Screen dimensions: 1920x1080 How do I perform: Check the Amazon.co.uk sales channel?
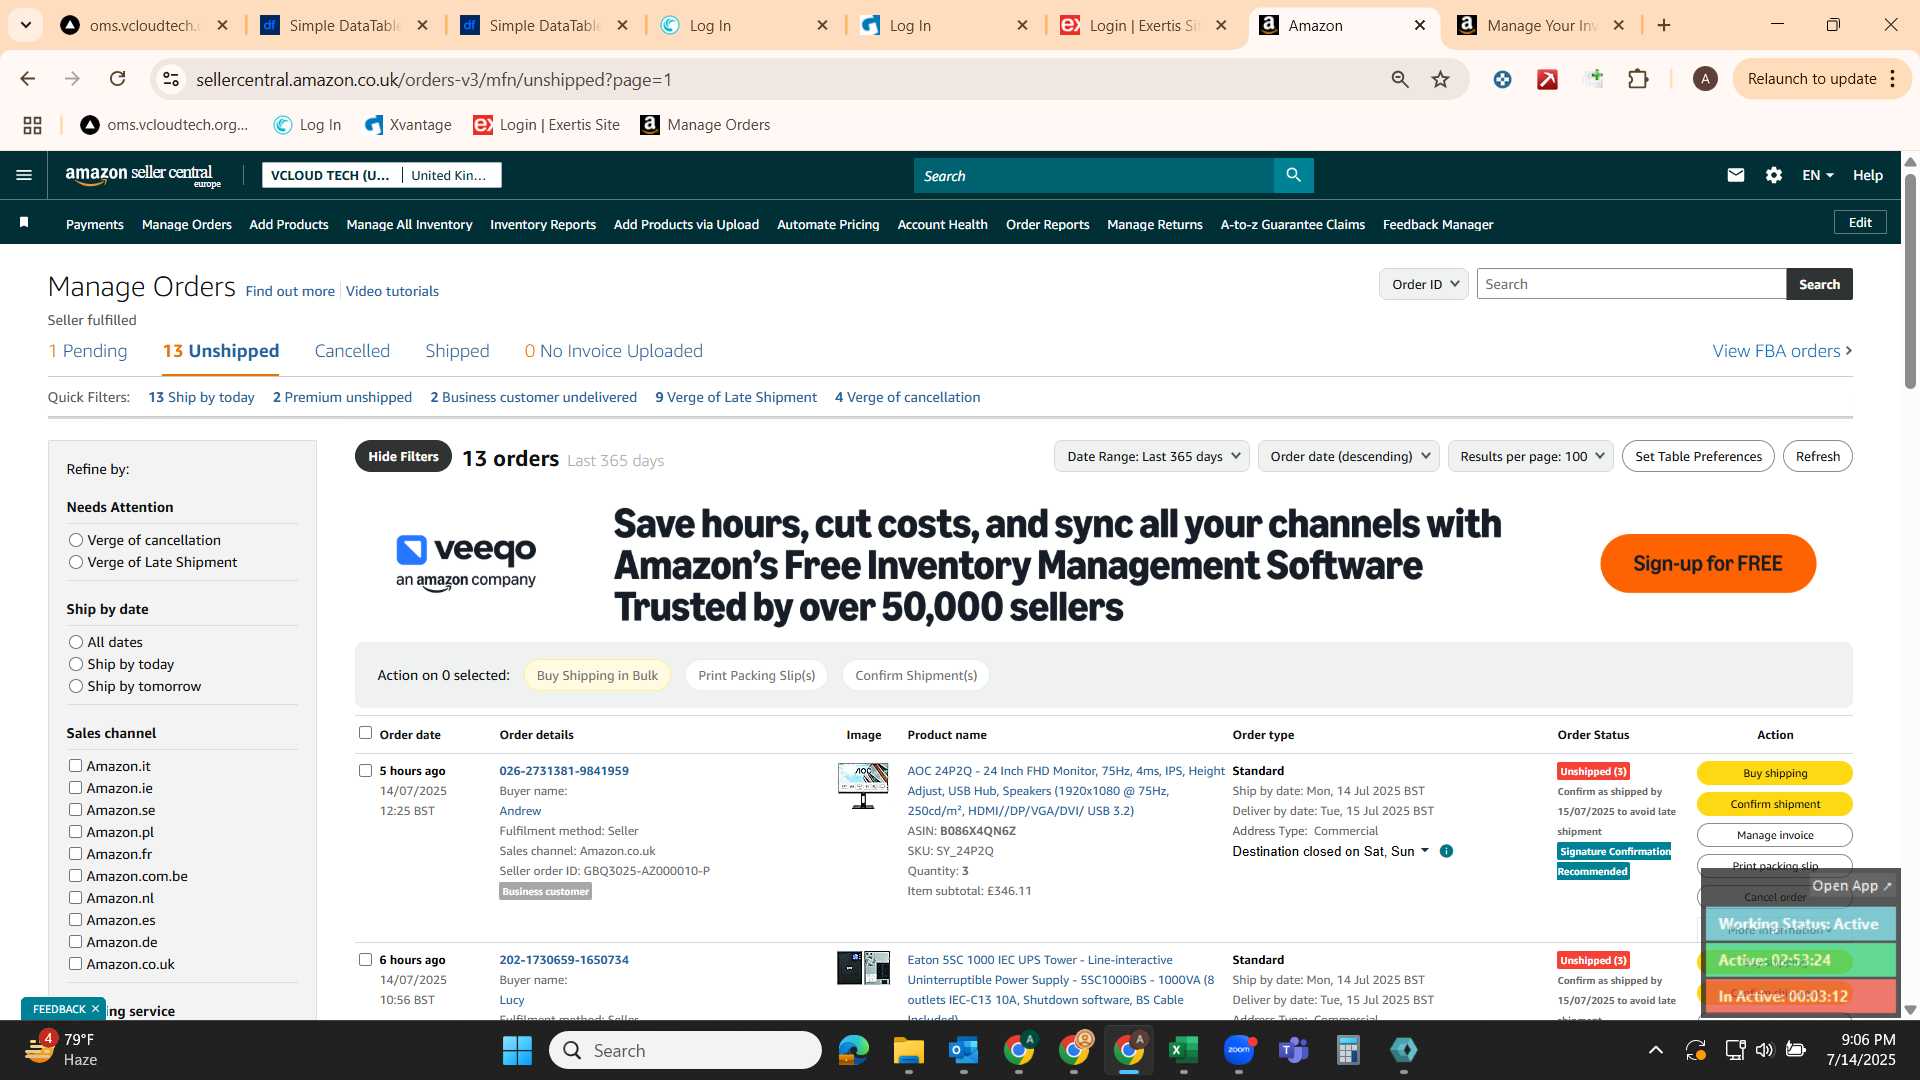tap(75, 963)
